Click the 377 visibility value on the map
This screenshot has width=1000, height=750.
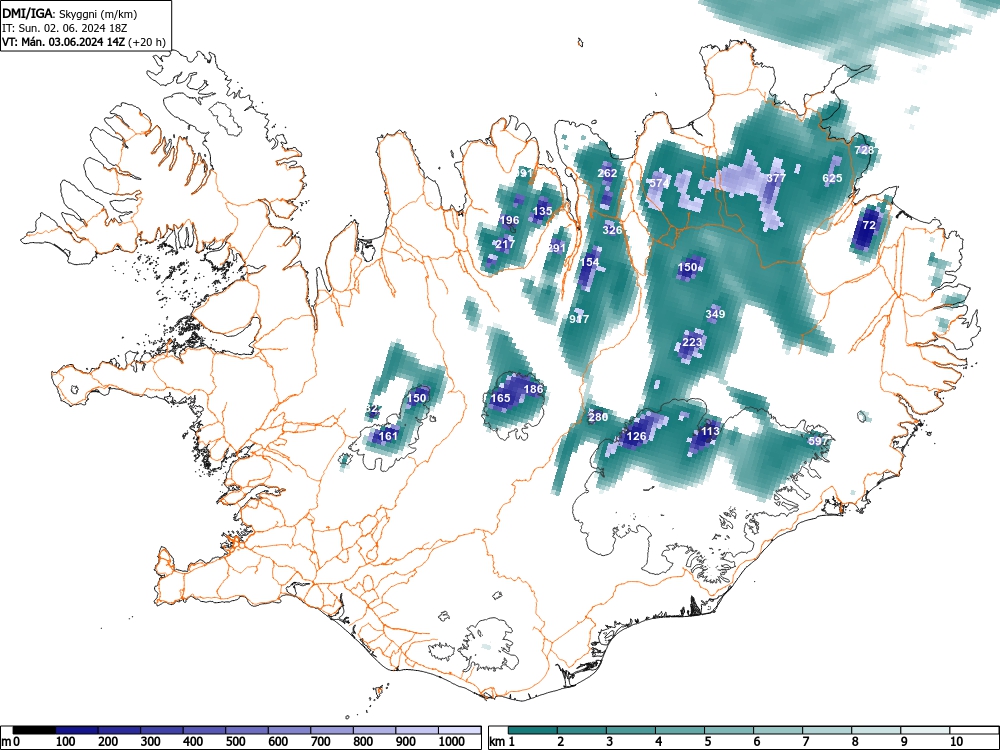pyautogui.click(x=776, y=178)
